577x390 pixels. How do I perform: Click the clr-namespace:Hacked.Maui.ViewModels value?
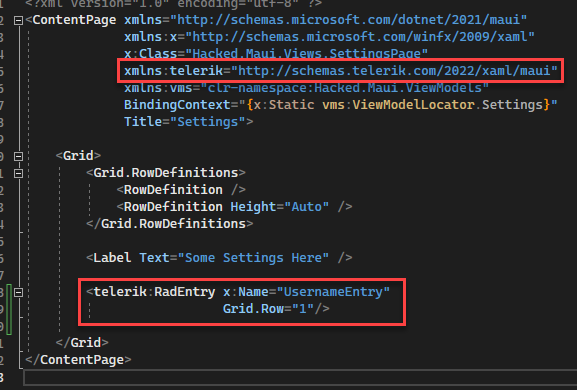[344, 88]
